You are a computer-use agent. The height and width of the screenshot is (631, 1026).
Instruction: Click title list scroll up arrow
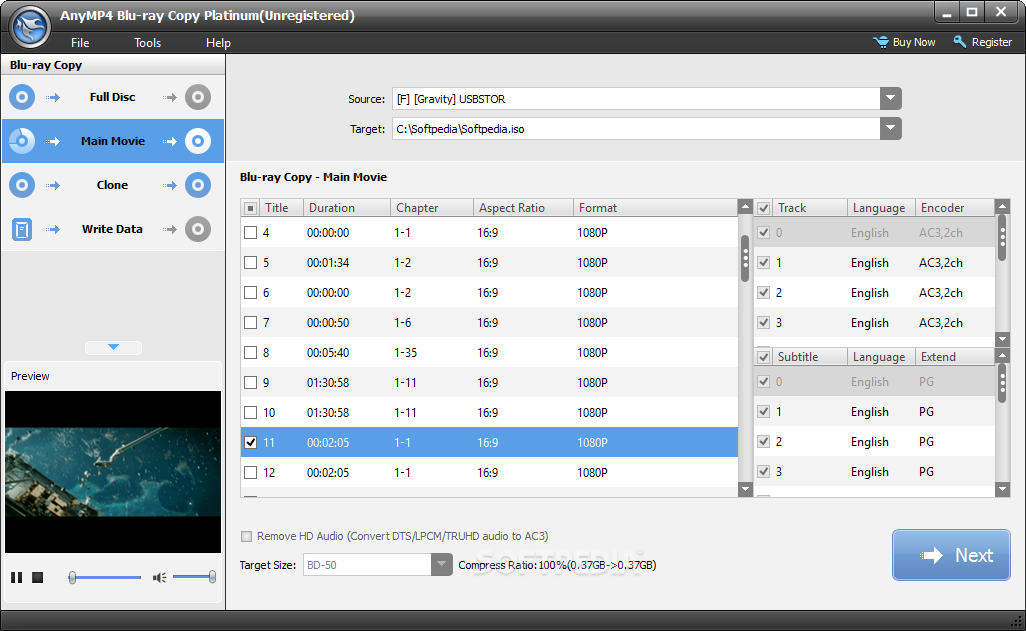[745, 207]
